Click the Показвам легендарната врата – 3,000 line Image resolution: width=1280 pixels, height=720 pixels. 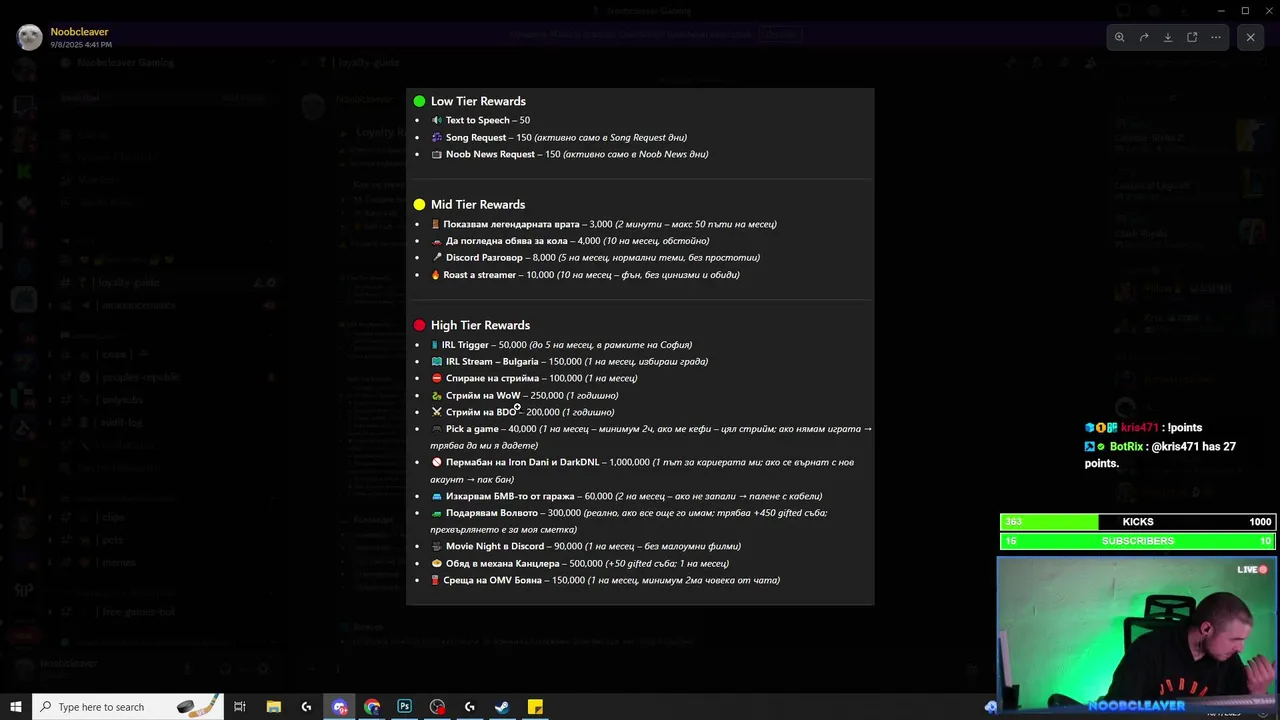pos(604,224)
